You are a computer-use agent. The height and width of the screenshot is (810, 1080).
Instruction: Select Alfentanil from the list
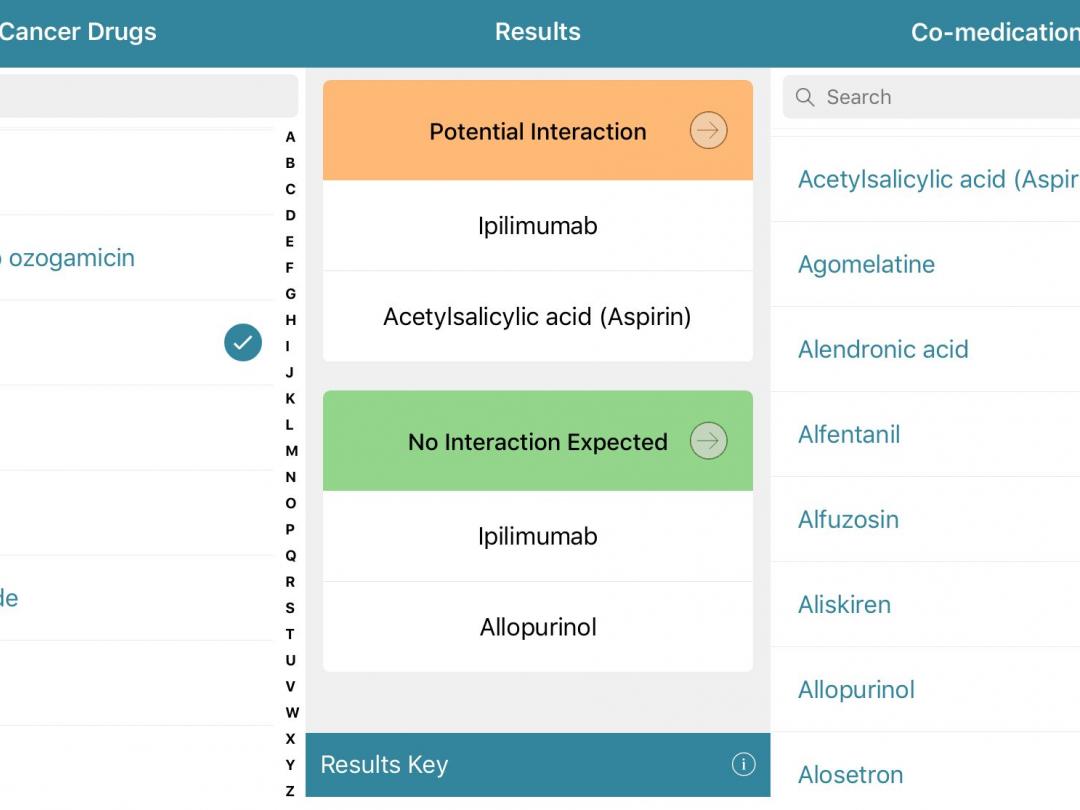click(849, 435)
